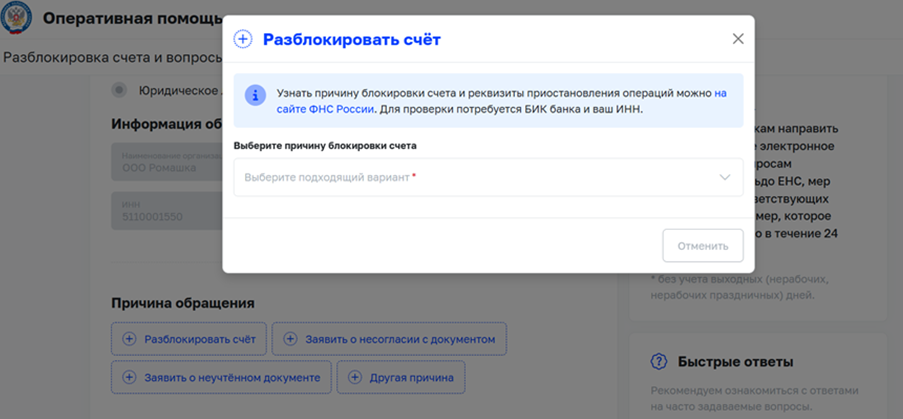Click the Оперативная помощь page title

pos(132,19)
